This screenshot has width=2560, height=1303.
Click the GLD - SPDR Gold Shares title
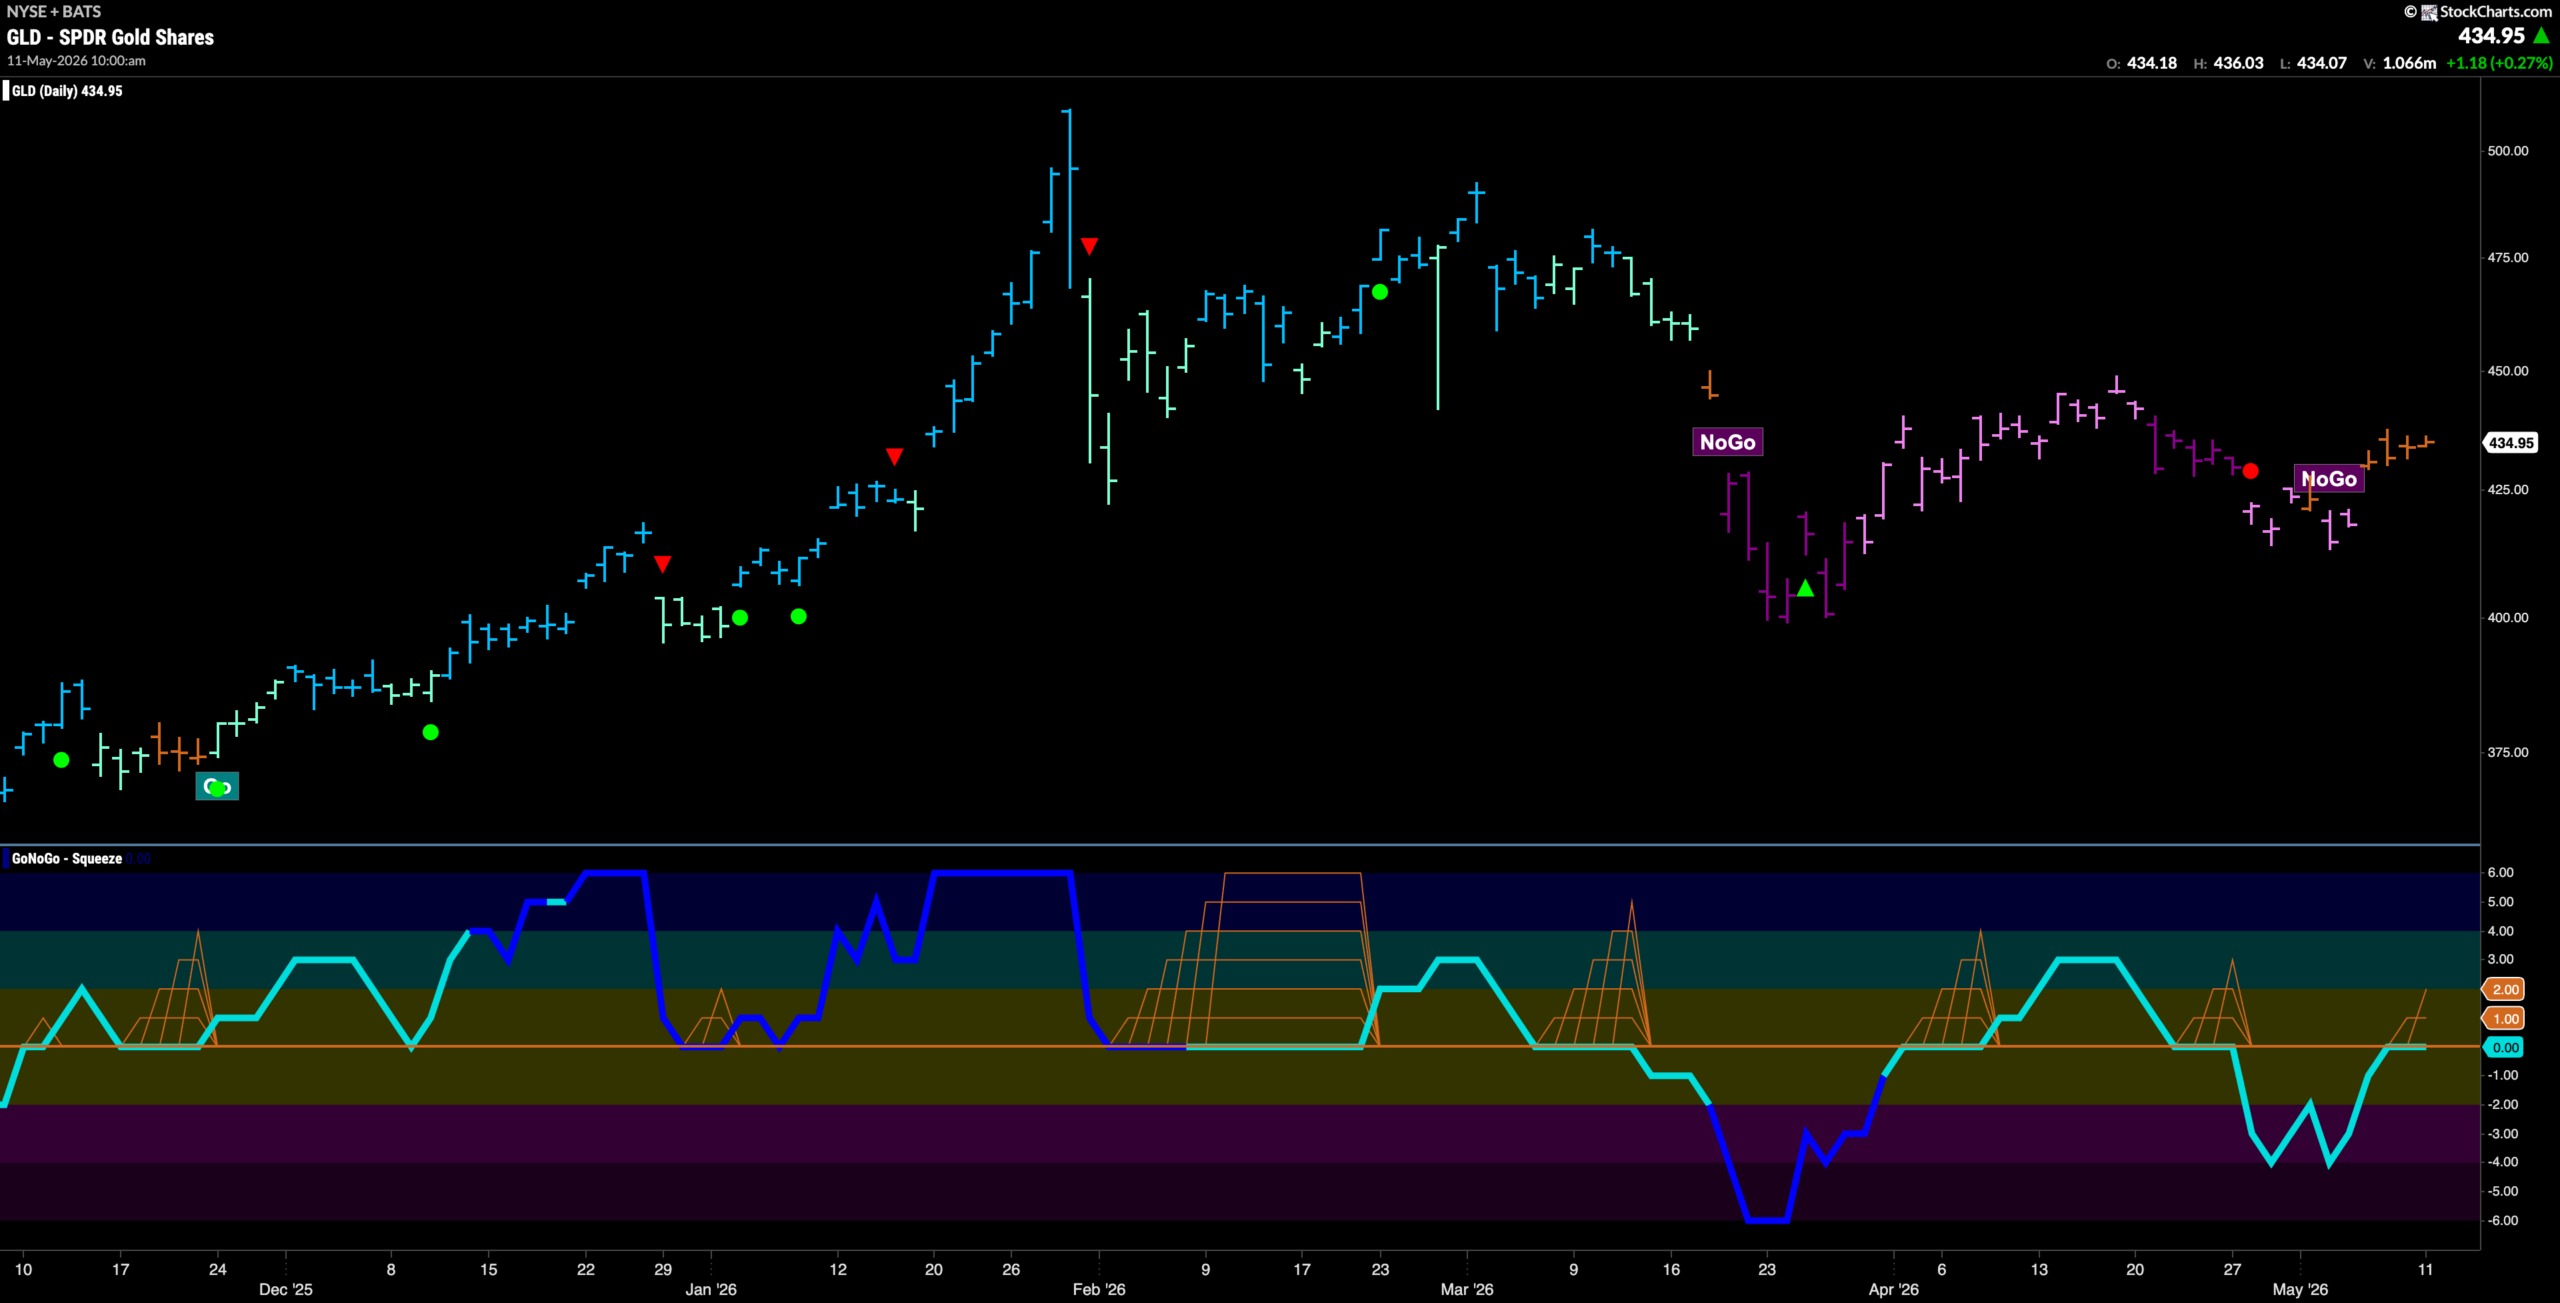[x=110, y=37]
